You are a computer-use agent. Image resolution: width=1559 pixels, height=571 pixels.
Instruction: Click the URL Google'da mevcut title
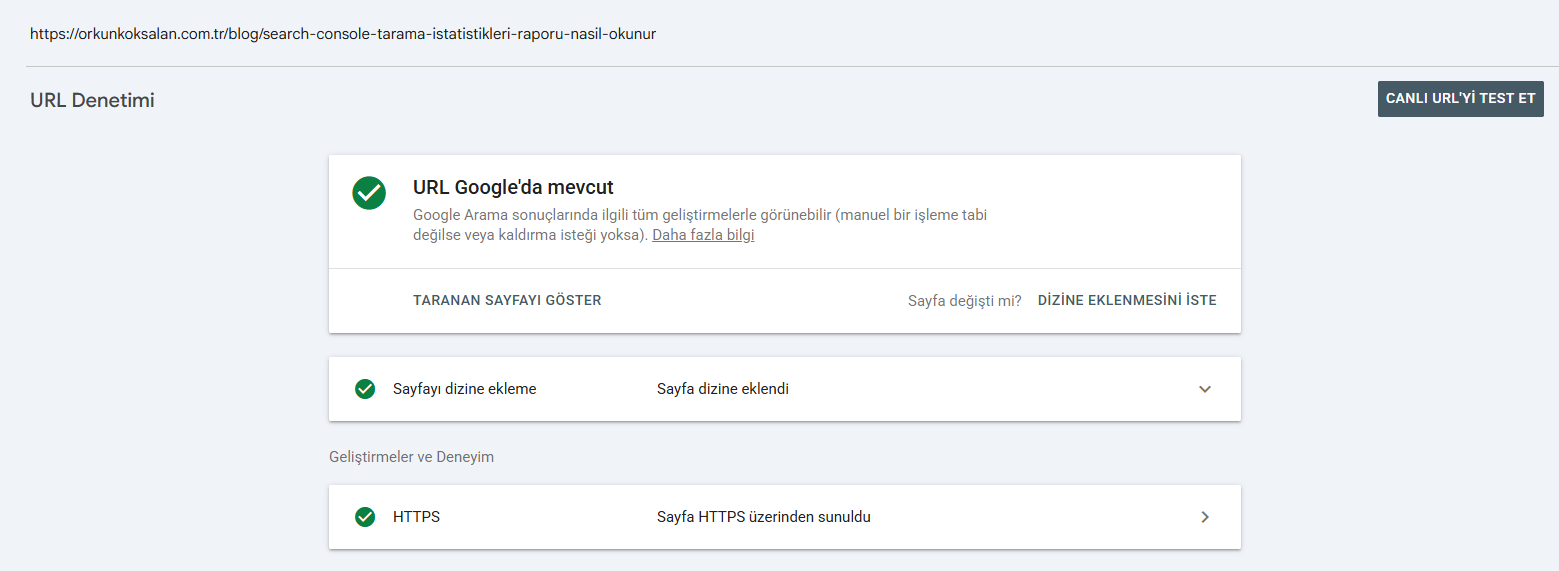[513, 187]
